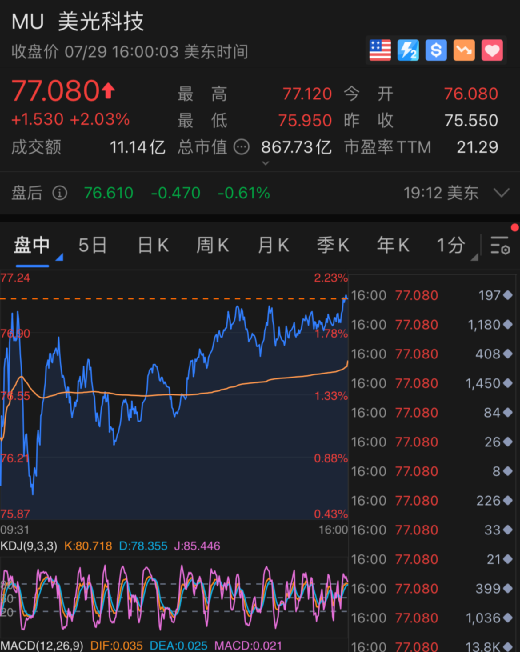This screenshot has height=652, width=520.
Task: Tap the 市盈率TTM value 21.29
Action: (x=478, y=147)
